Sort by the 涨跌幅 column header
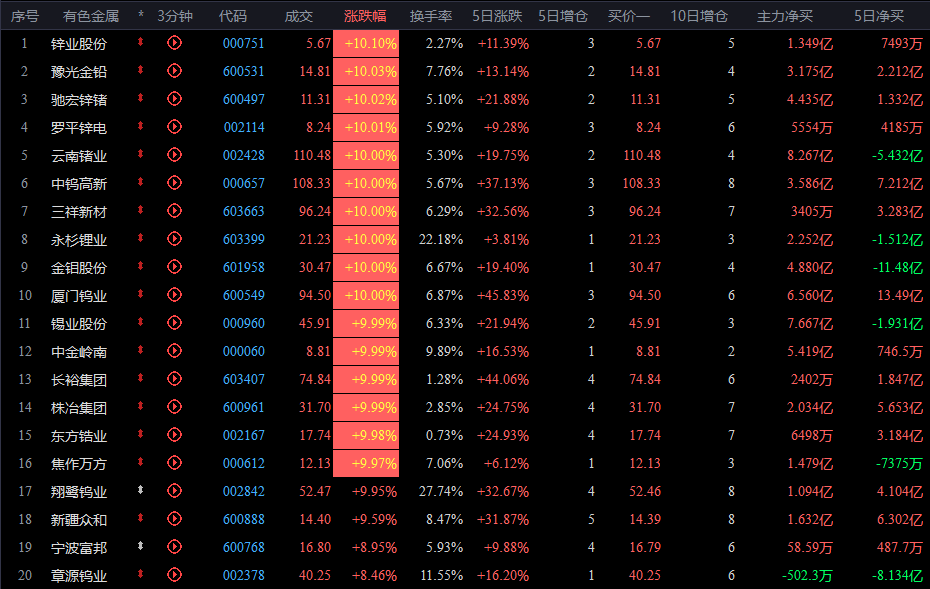This screenshot has width=930, height=589. pyautogui.click(x=365, y=16)
